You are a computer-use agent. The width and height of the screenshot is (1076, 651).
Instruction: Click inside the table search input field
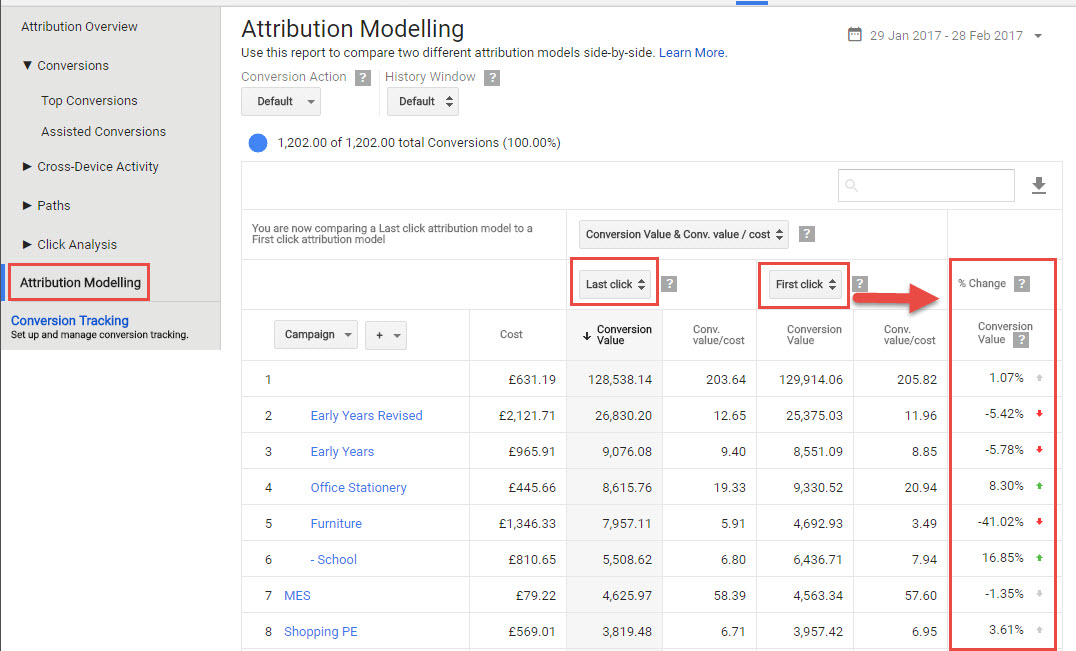tap(925, 185)
